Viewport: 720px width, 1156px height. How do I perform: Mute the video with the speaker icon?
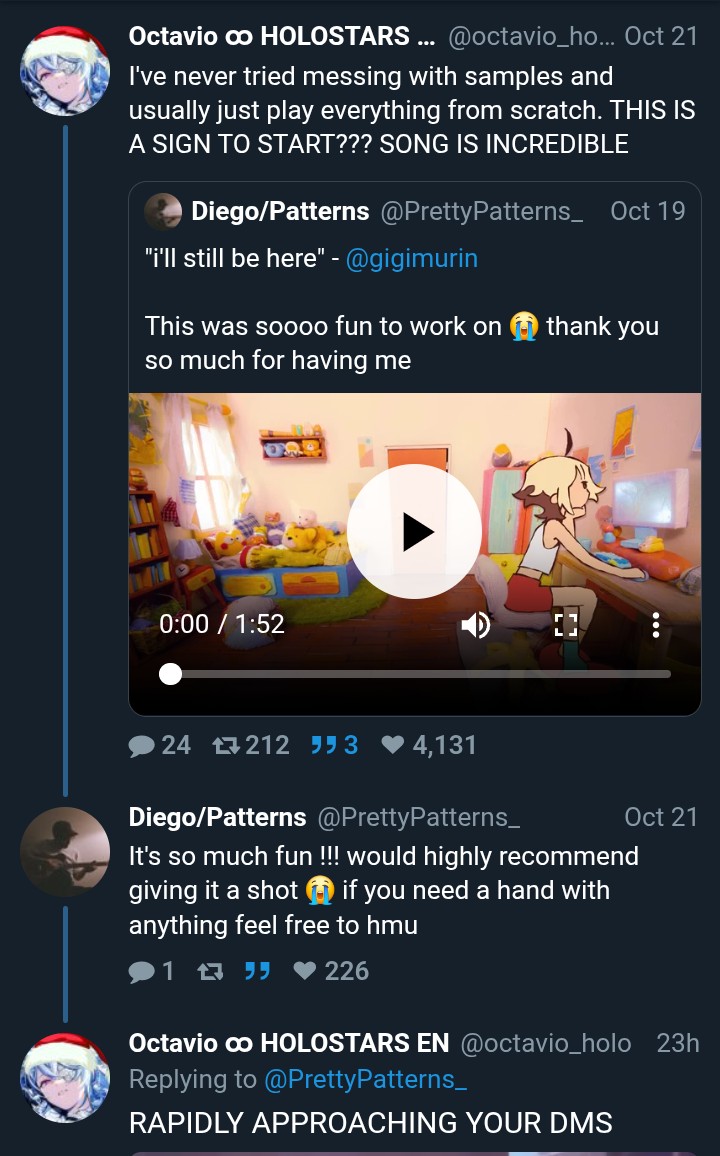(475, 625)
